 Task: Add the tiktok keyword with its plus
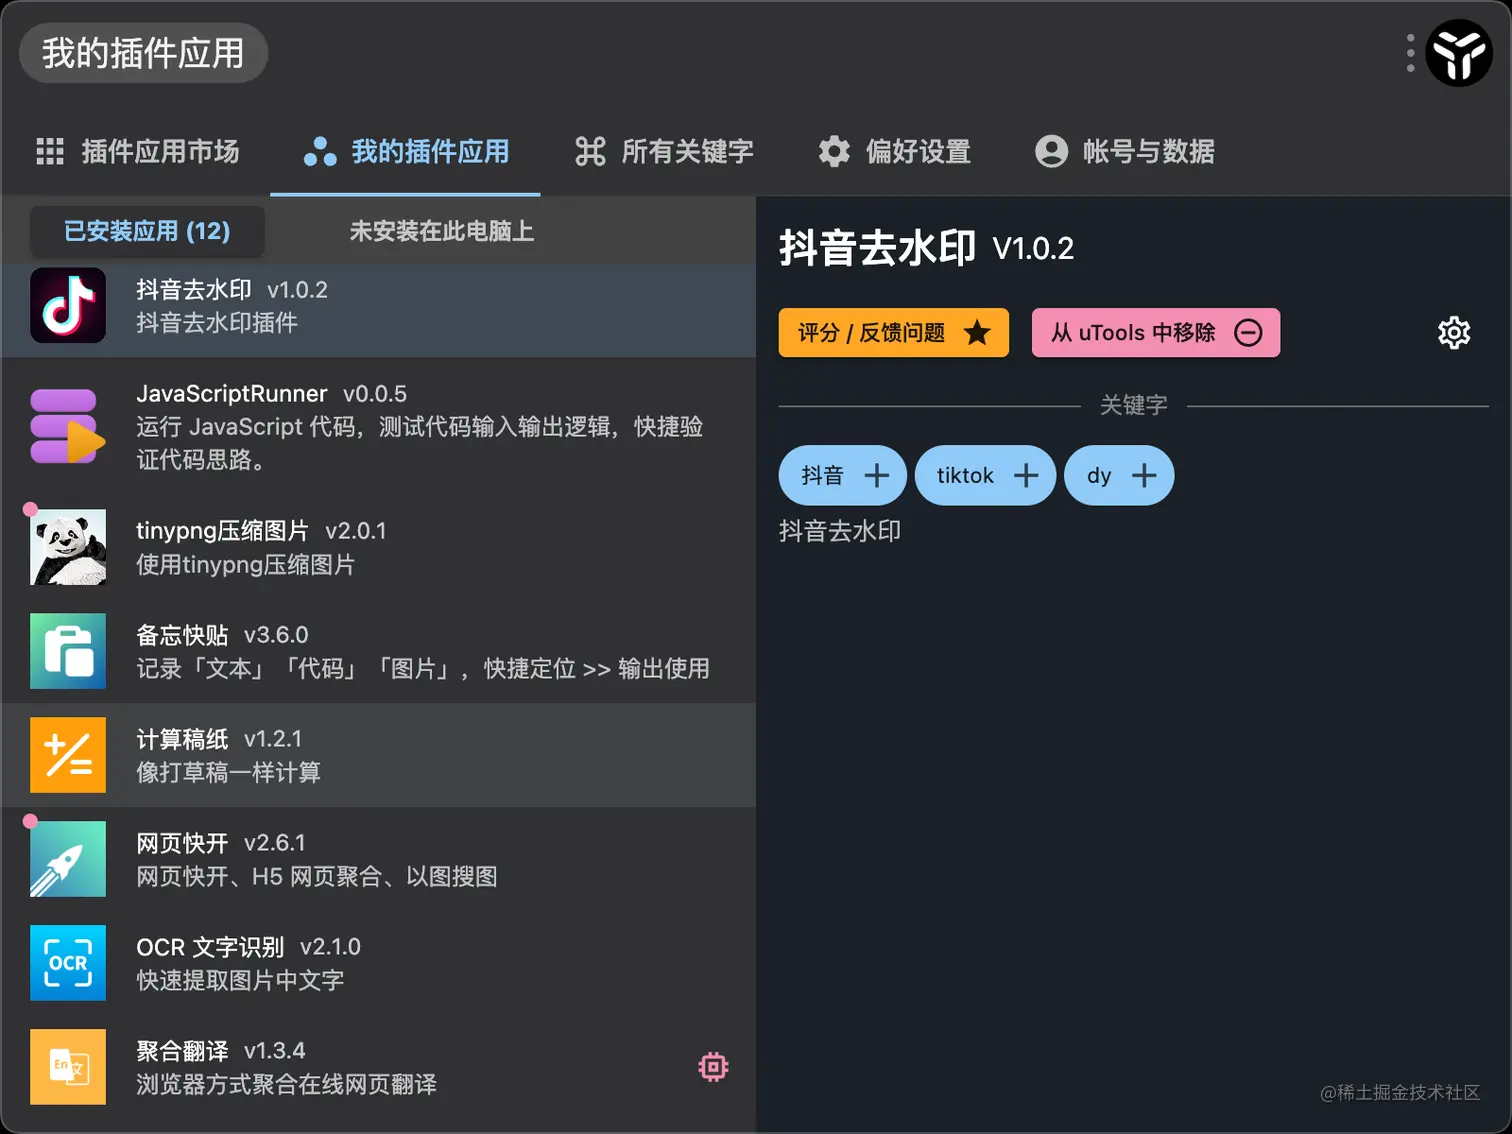1026,475
